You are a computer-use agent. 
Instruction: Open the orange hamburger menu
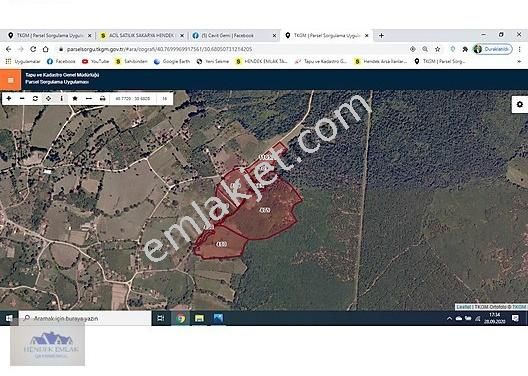tap(10, 80)
